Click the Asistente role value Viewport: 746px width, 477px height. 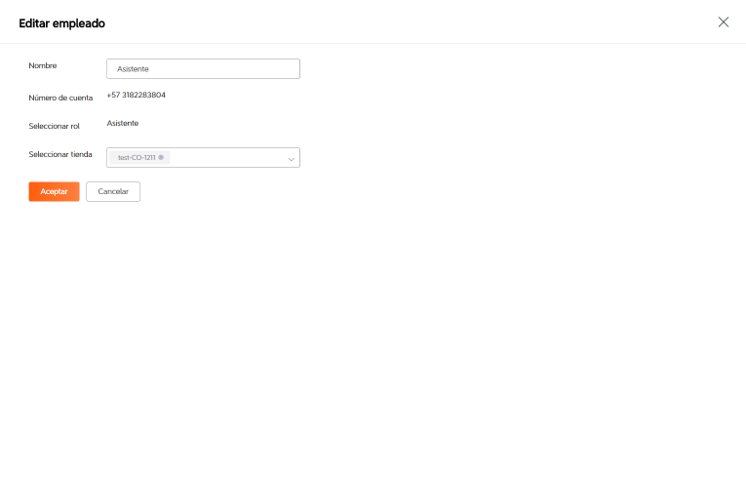coord(123,123)
